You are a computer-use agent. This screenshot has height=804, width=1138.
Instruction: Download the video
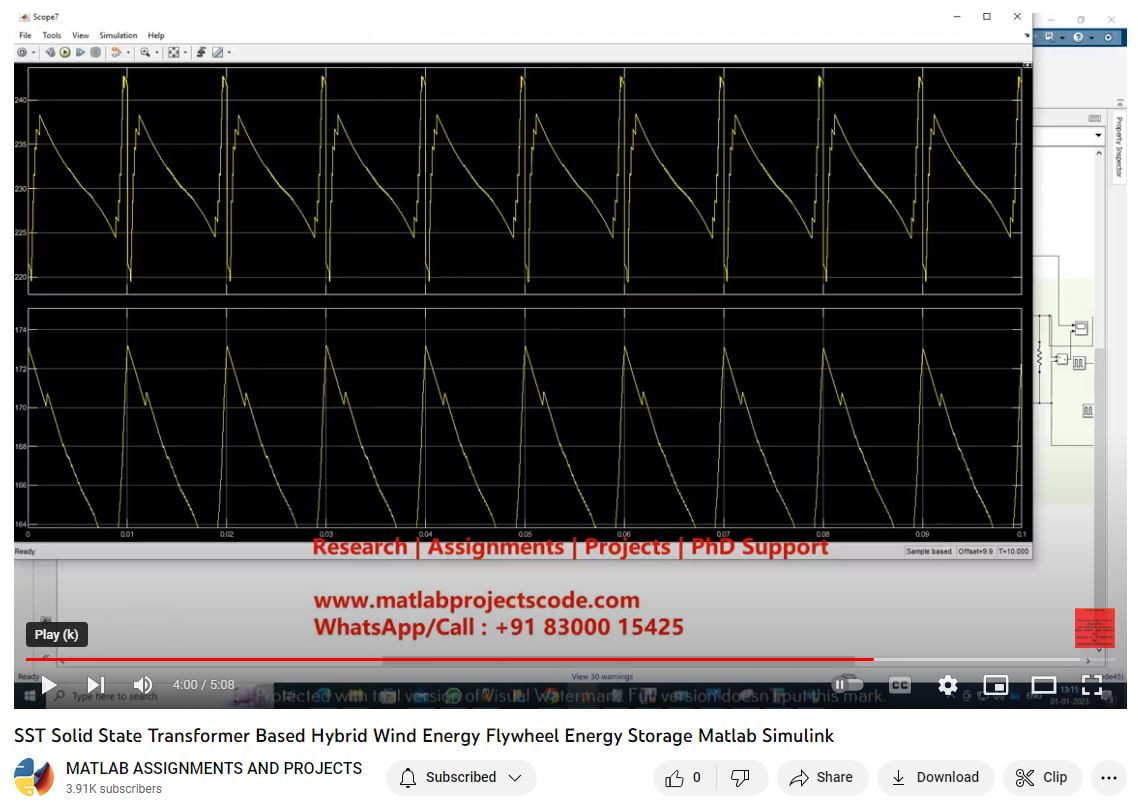935,778
